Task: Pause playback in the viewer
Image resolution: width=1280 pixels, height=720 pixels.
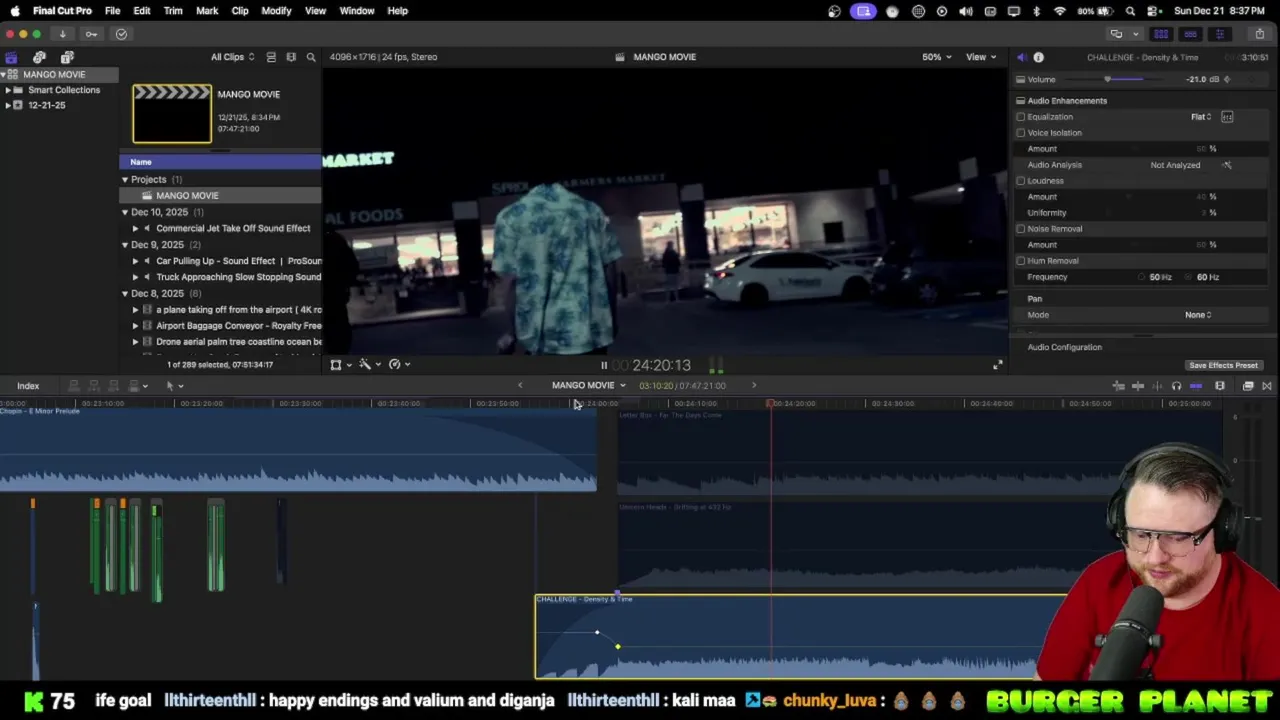Action: point(604,366)
